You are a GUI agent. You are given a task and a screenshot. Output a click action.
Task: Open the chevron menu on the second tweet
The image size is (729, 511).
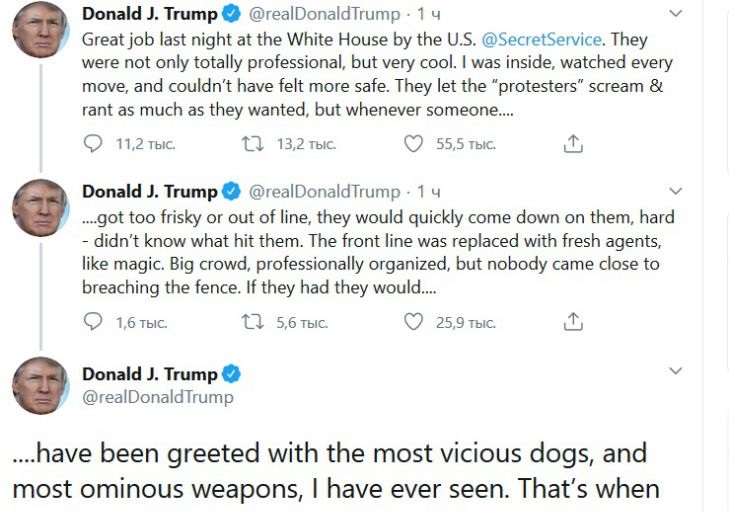(x=676, y=191)
